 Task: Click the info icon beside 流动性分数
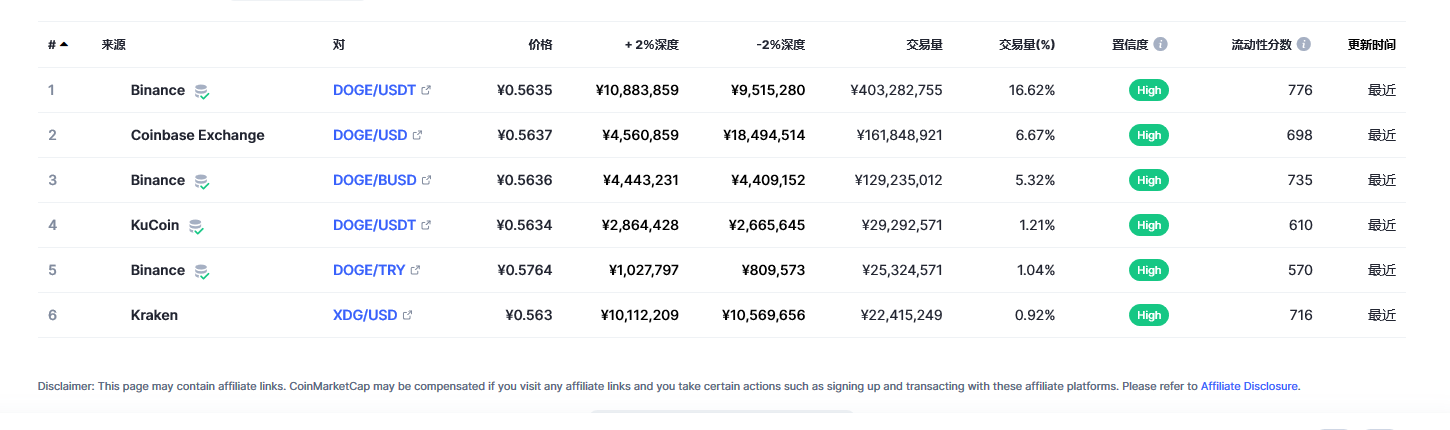tap(1304, 45)
